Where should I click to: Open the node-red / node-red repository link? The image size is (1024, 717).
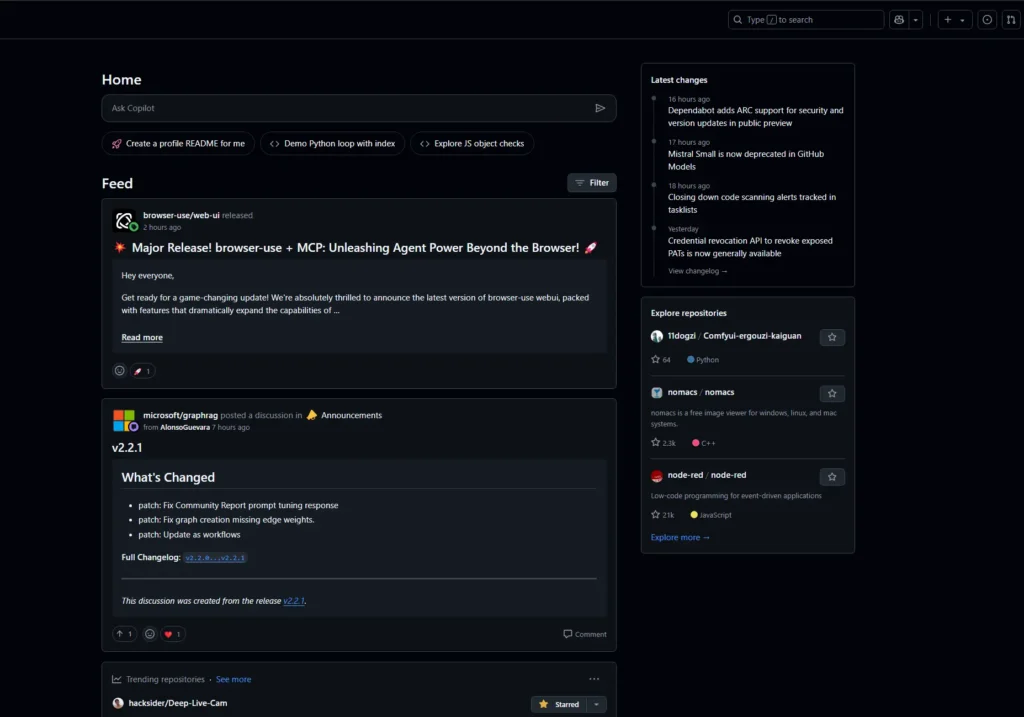[x=707, y=475]
